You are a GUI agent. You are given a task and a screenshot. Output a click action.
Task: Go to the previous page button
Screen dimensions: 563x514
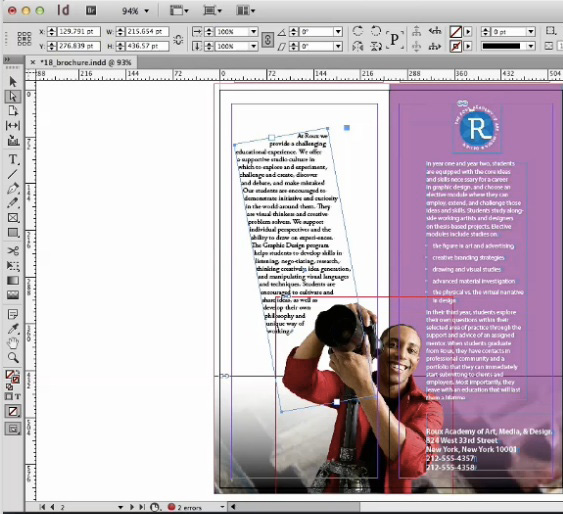click(52, 507)
